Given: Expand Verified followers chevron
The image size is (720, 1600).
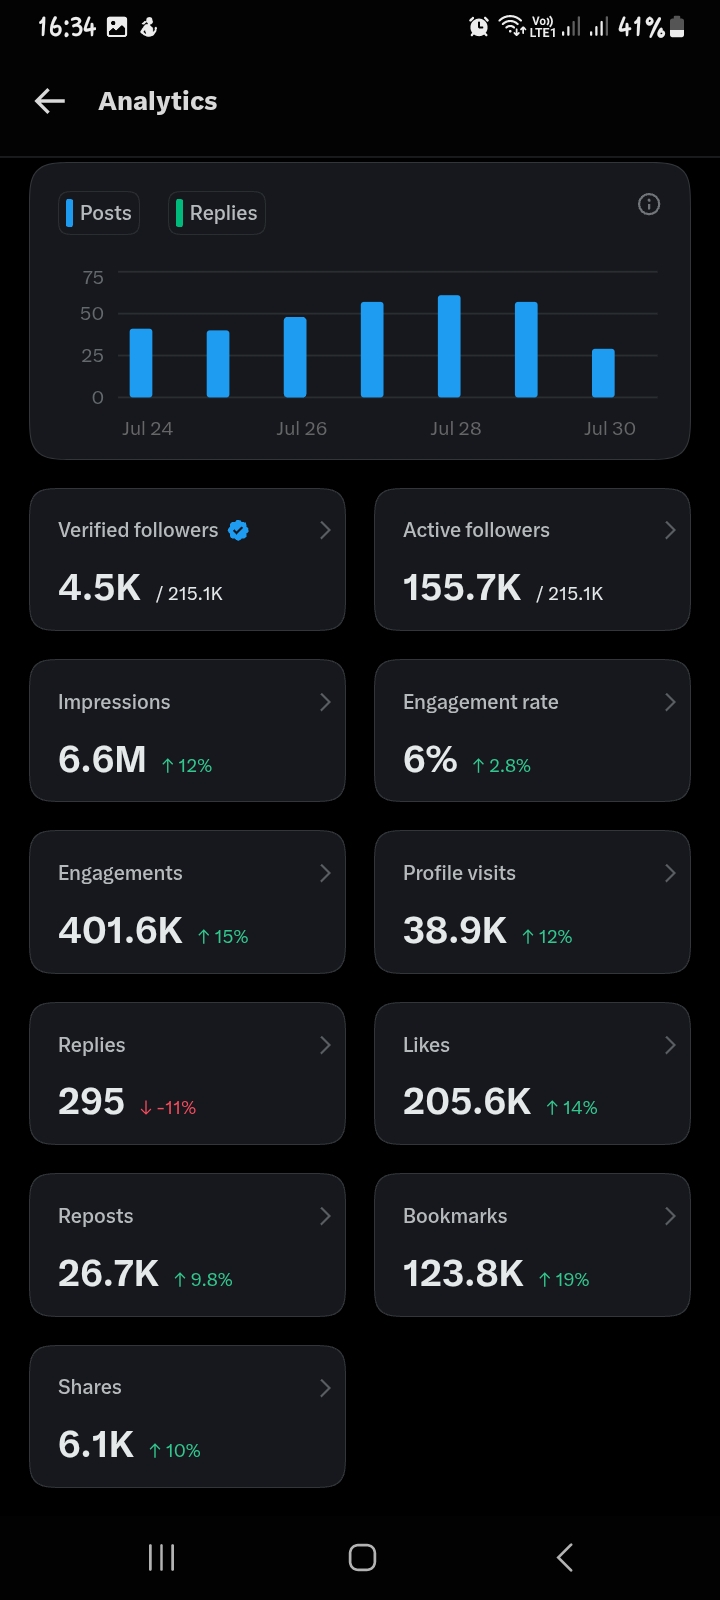Looking at the screenshot, I should point(325,530).
